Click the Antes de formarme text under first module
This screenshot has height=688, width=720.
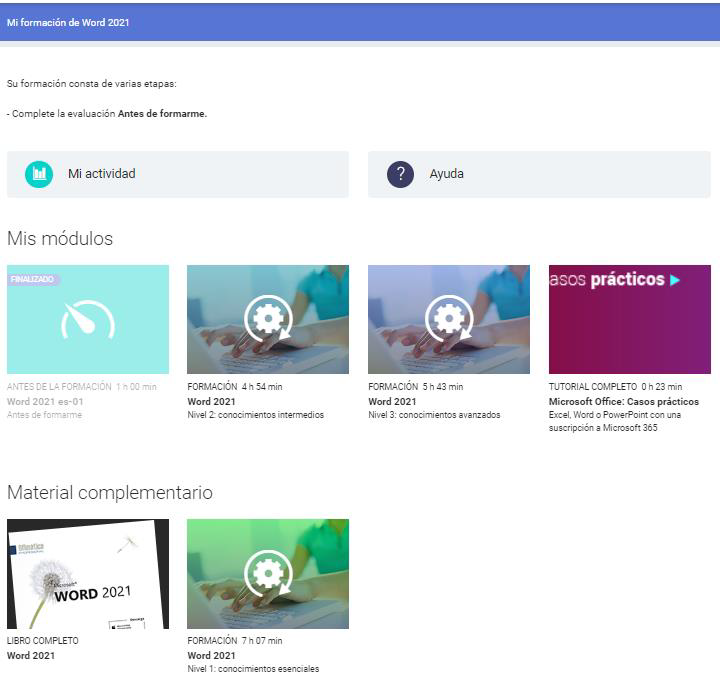tap(44, 415)
